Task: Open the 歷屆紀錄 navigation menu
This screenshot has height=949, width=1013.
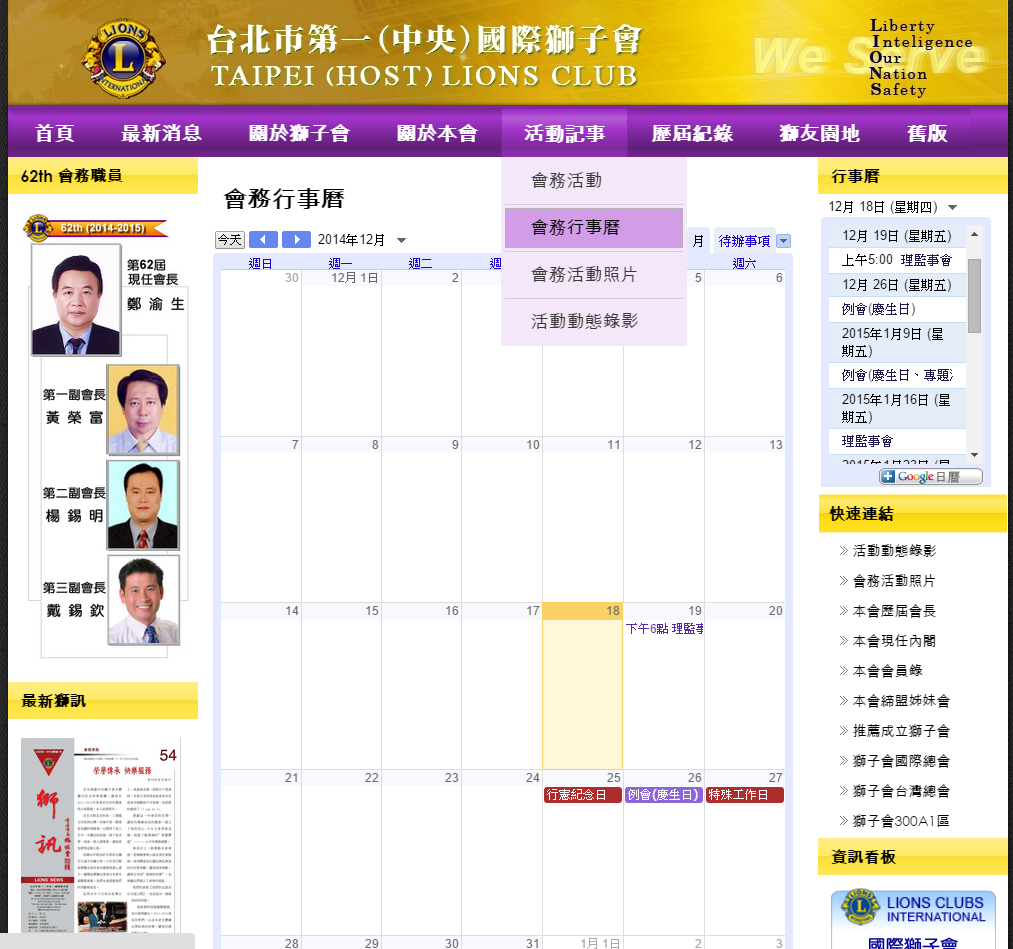Action: point(692,134)
